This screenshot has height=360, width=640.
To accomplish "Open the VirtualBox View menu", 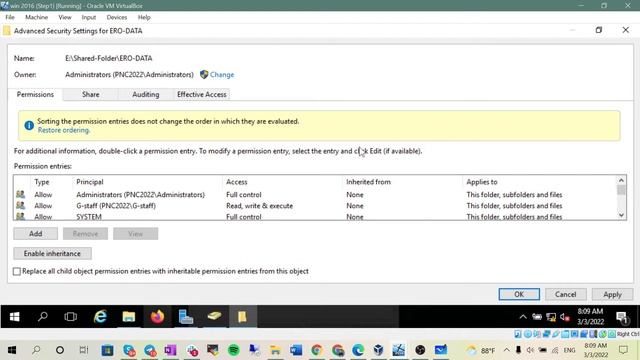I will pos(64,17).
